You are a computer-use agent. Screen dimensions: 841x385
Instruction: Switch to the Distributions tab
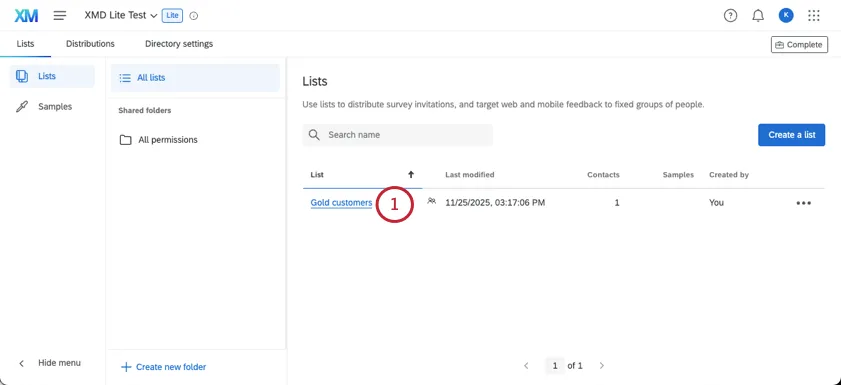click(90, 44)
